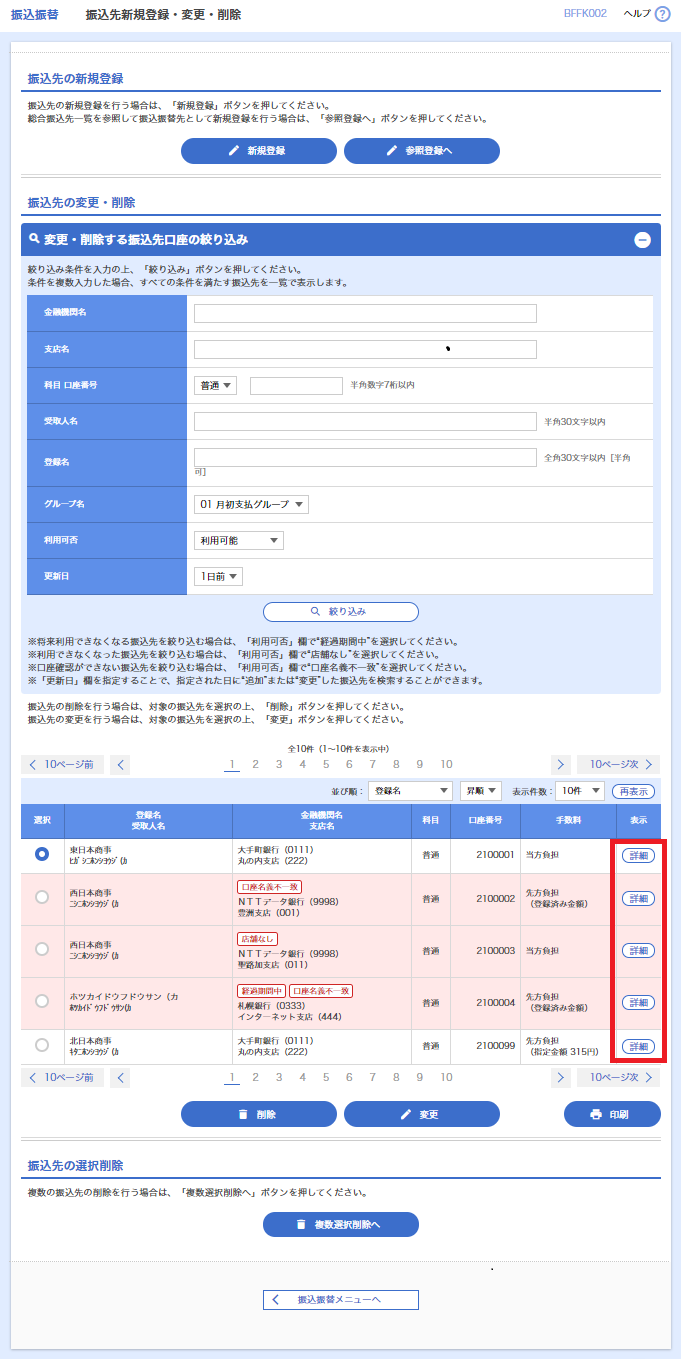The height and width of the screenshot is (1359, 681).
Task: Click the 金融機関名 支店名 column header
Action: tap(322, 821)
